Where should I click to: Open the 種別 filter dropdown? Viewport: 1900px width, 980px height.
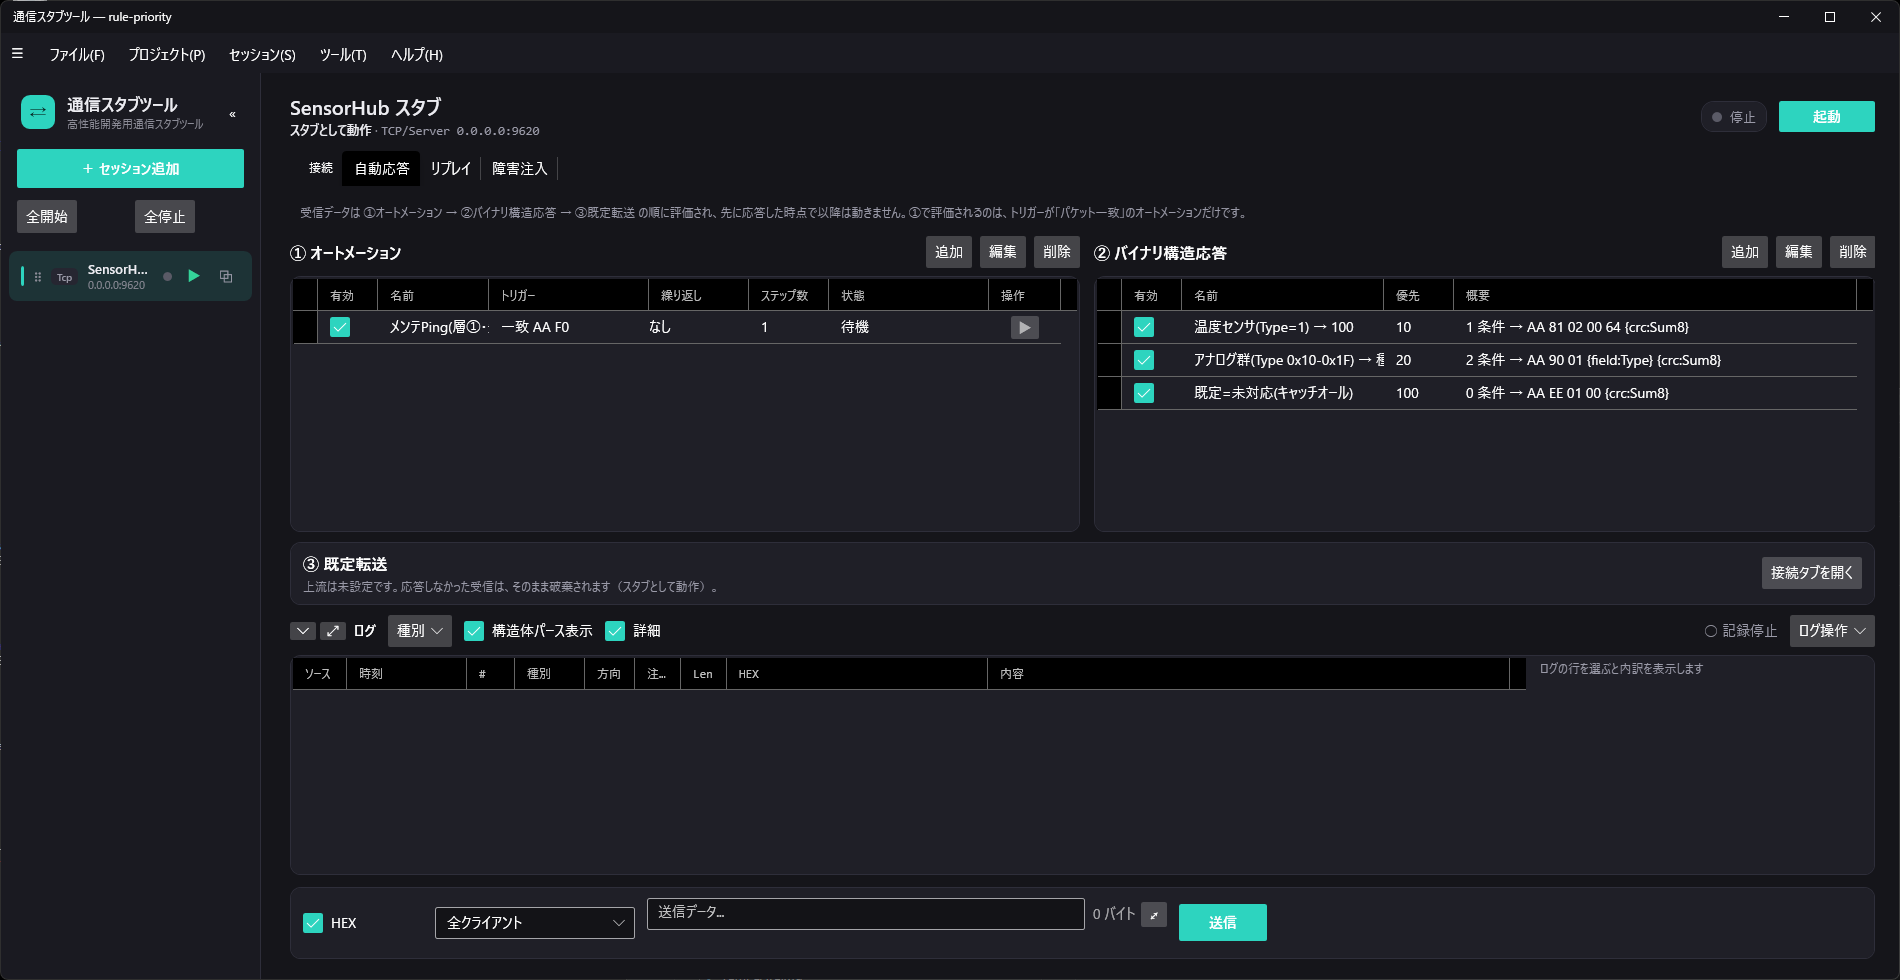click(x=420, y=631)
